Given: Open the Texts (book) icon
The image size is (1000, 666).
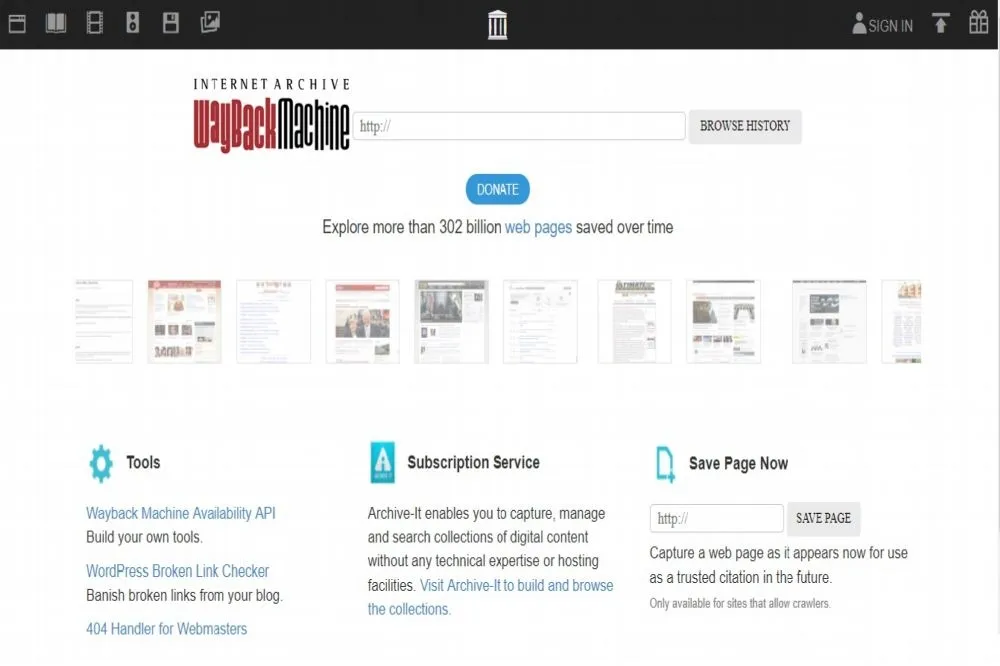Looking at the screenshot, I should pyautogui.click(x=56, y=23).
